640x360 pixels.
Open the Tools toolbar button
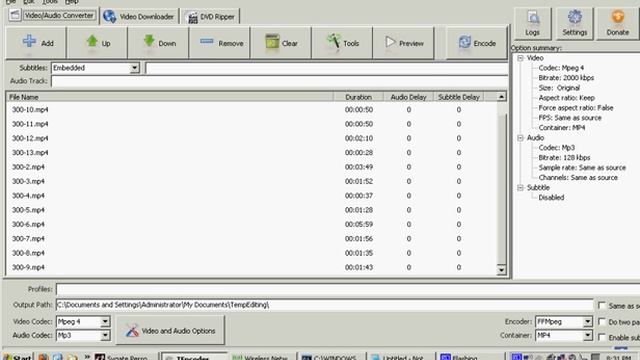342,43
